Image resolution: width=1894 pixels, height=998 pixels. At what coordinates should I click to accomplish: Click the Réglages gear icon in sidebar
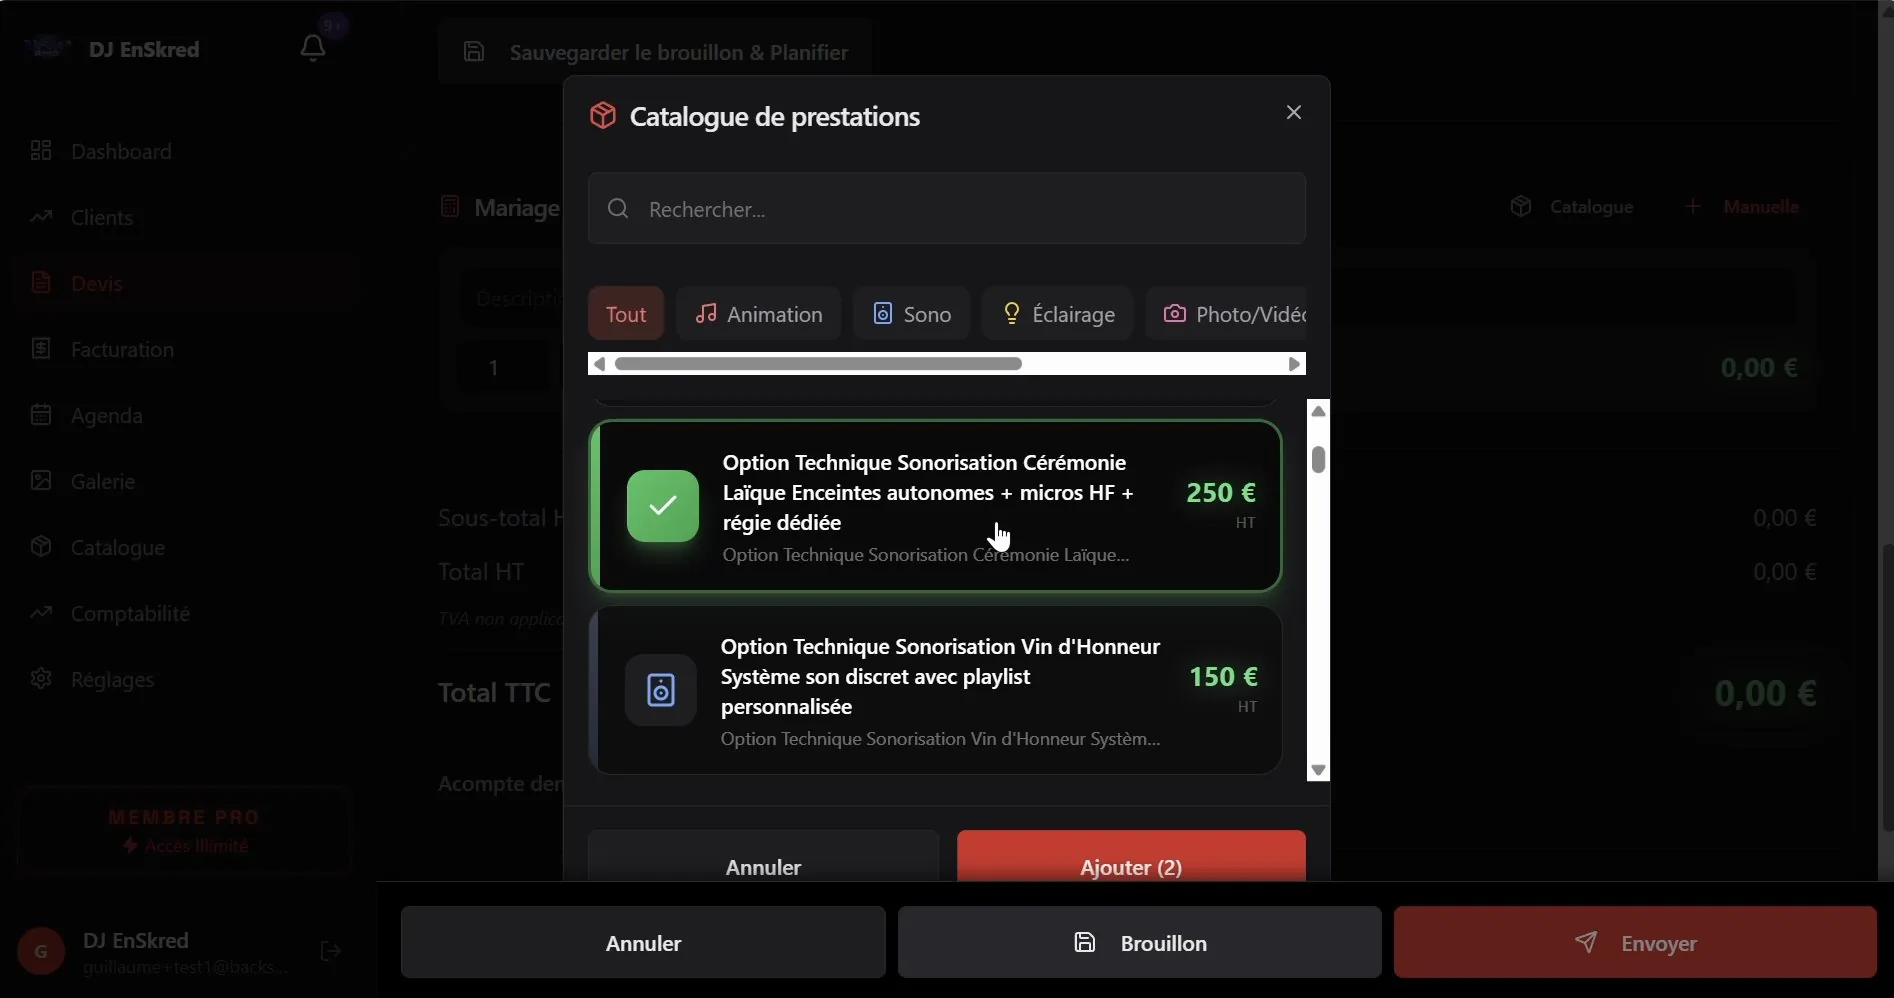click(41, 679)
